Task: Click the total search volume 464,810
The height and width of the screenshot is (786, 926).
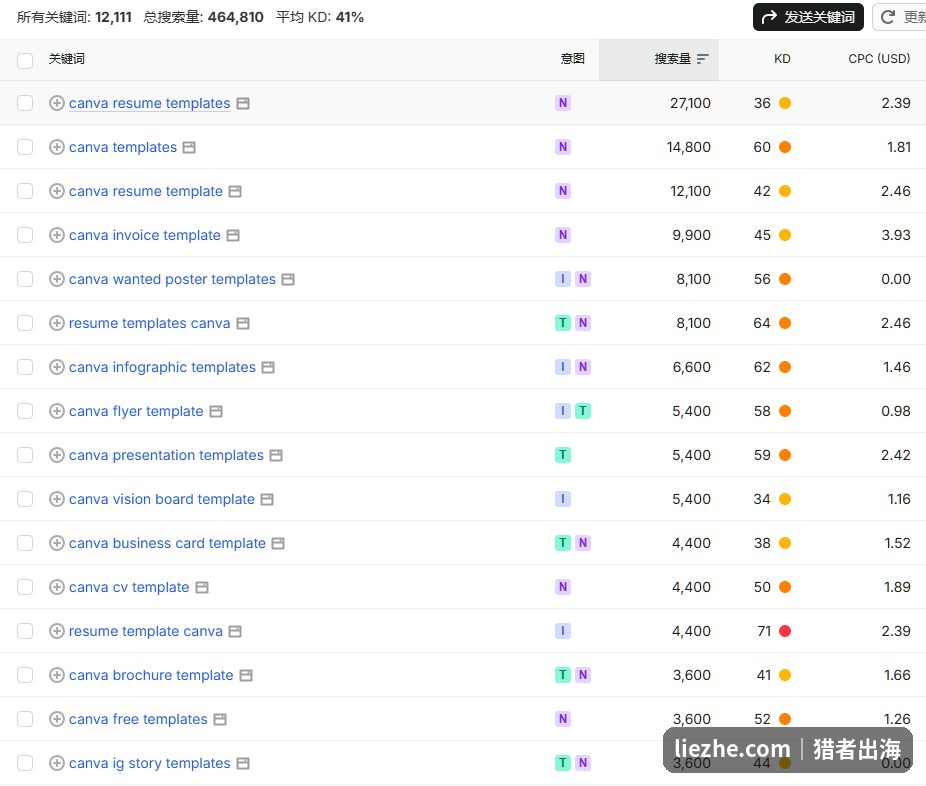Action: (x=236, y=17)
